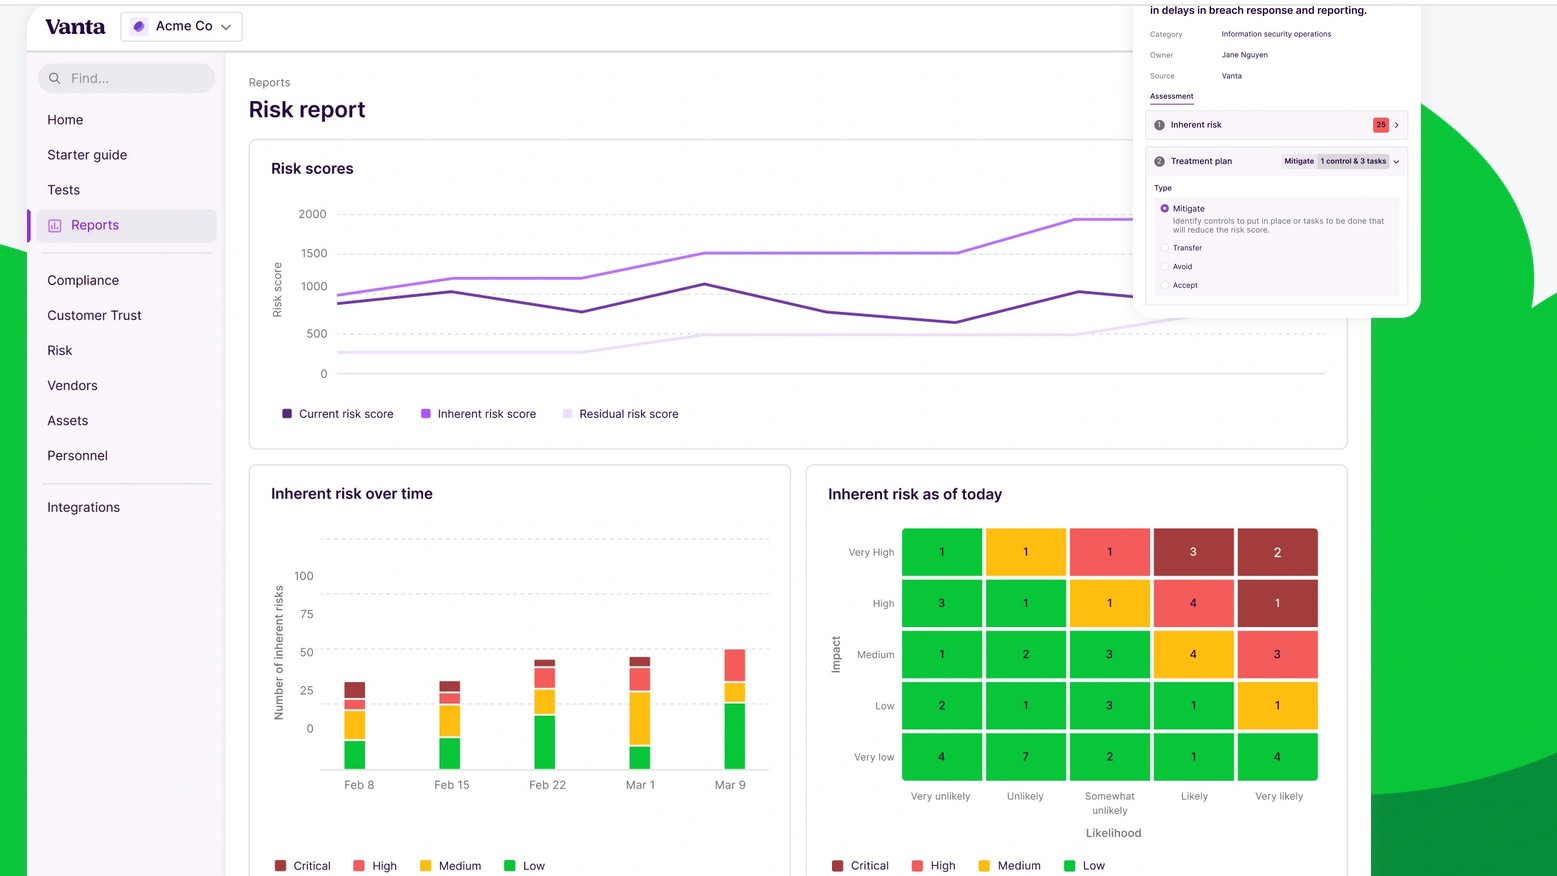Click the Critical legend swatch under Inherent risk over time
The height and width of the screenshot is (876, 1557).
(x=280, y=866)
